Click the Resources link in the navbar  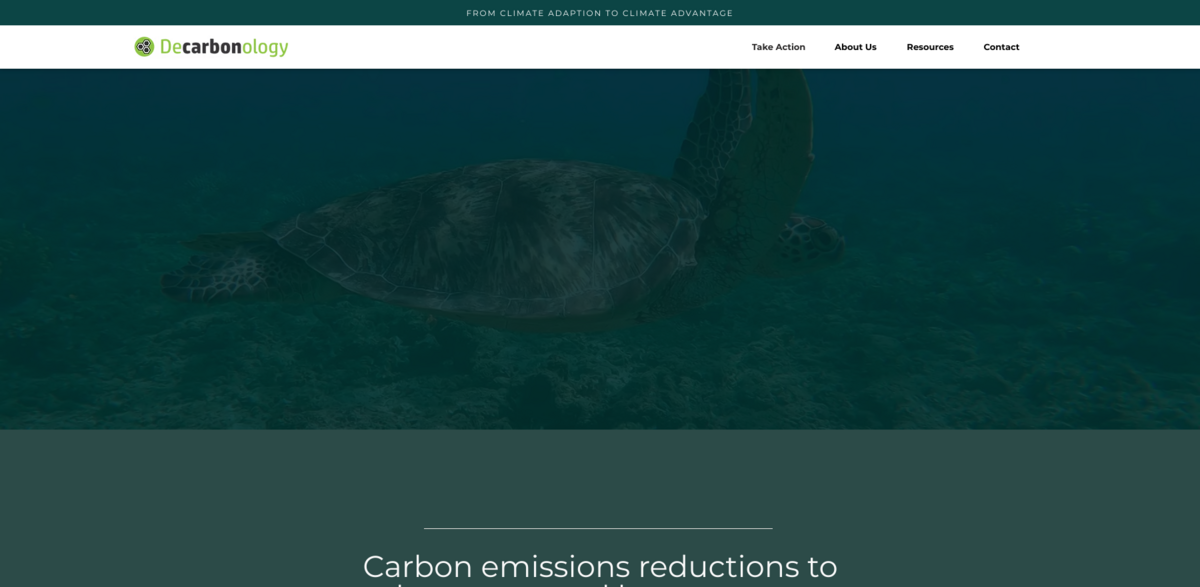point(929,46)
